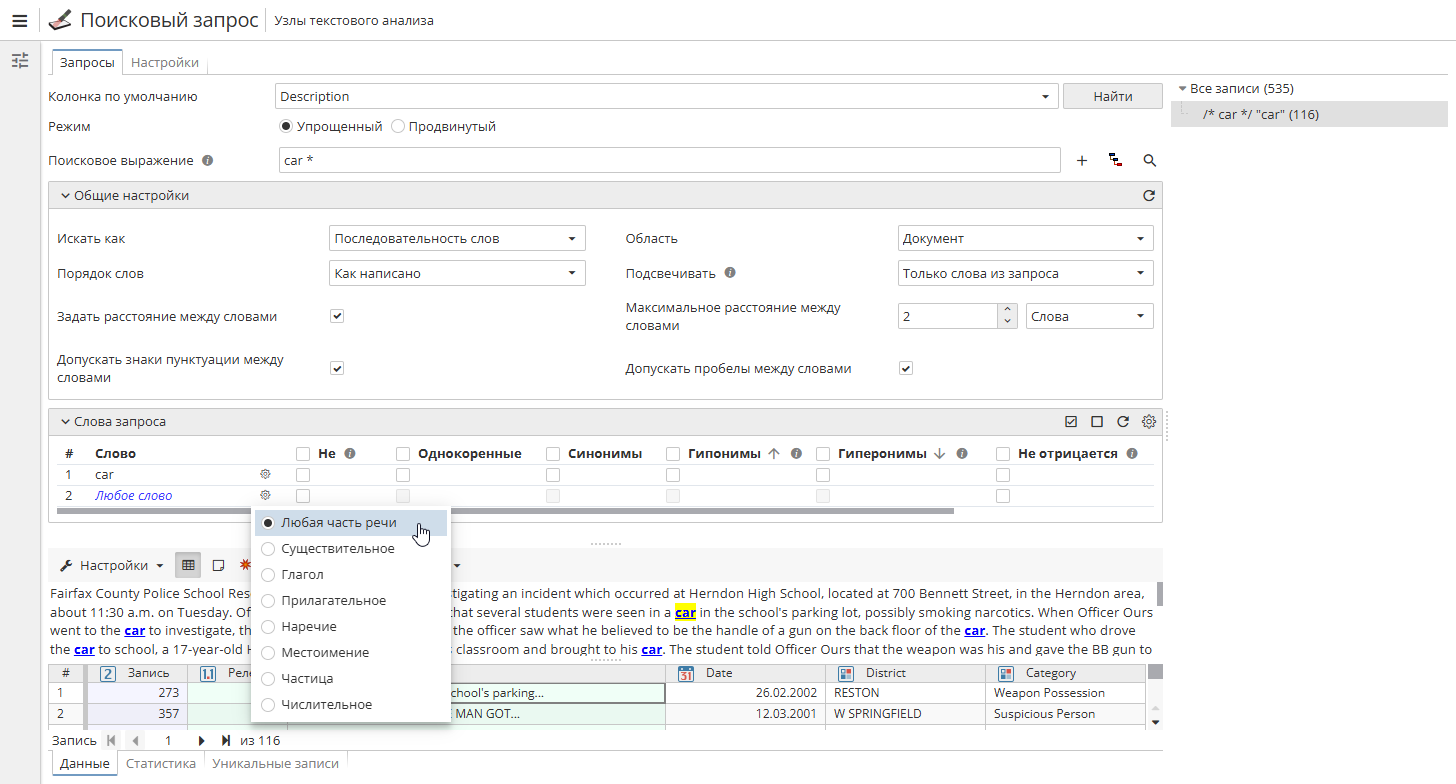Switch to Данные tab
Image resolution: width=1456 pixels, height=784 pixels.
84,763
